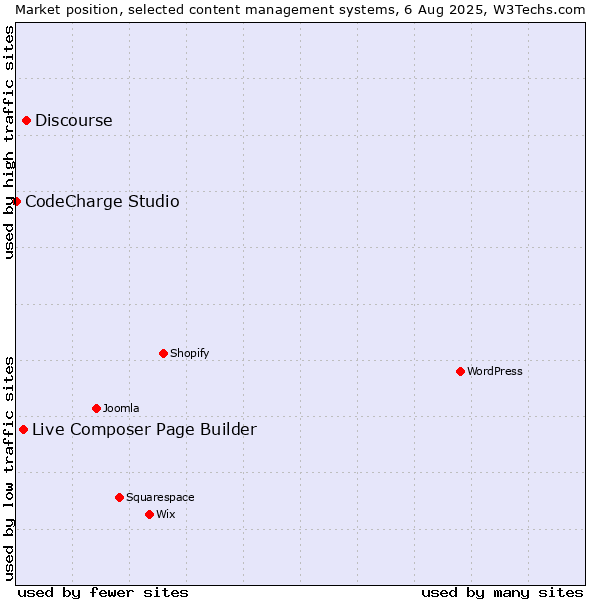The width and height of the screenshot is (600, 600).
Task: Click the red WordPress data point
Action: coord(460,371)
